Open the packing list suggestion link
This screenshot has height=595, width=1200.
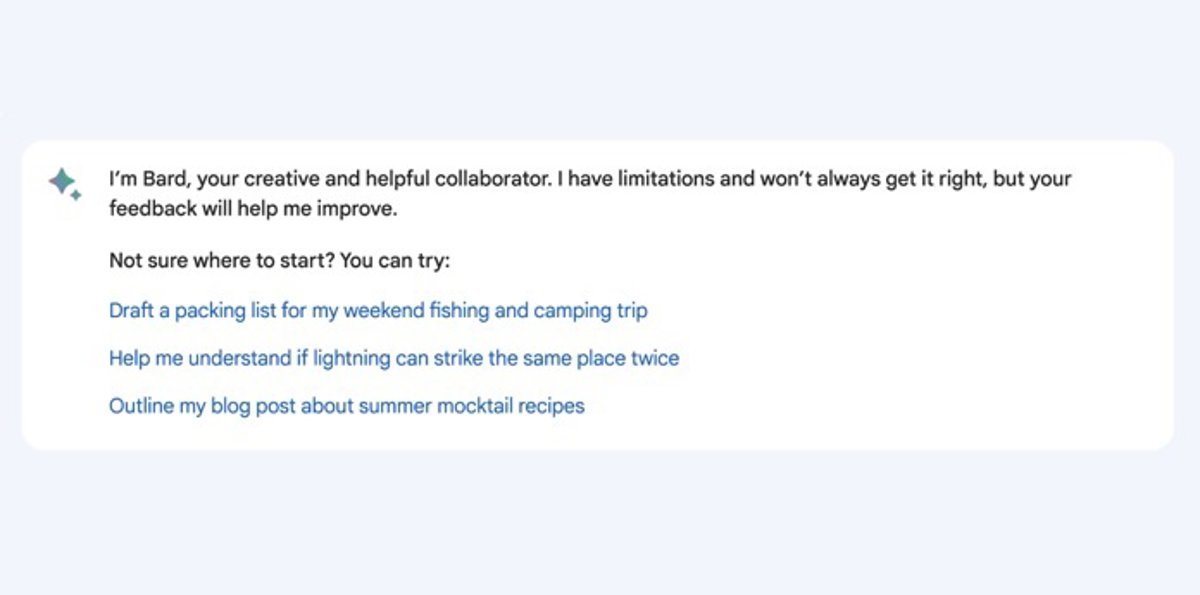pyautogui.click(x=378, y=311)
